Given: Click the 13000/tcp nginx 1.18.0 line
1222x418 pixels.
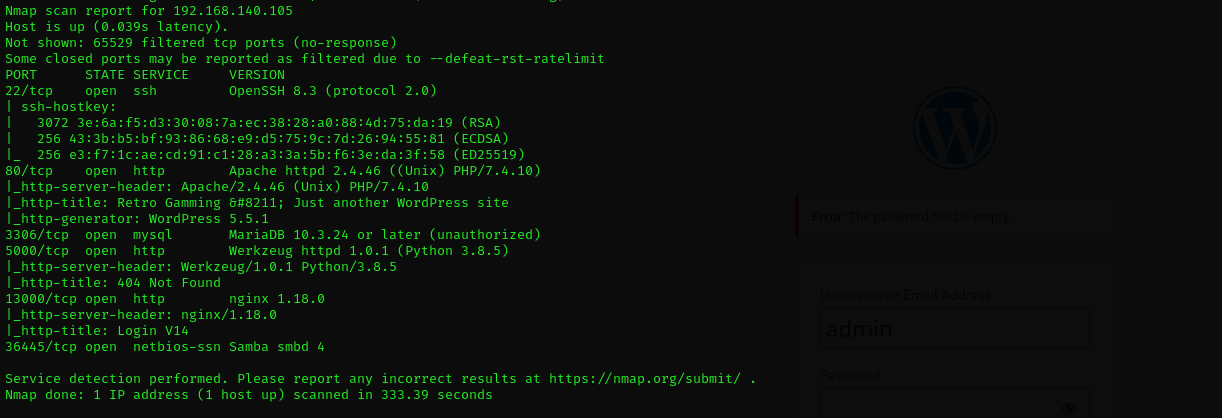Looking at the screenshot, I should point(165,299).
